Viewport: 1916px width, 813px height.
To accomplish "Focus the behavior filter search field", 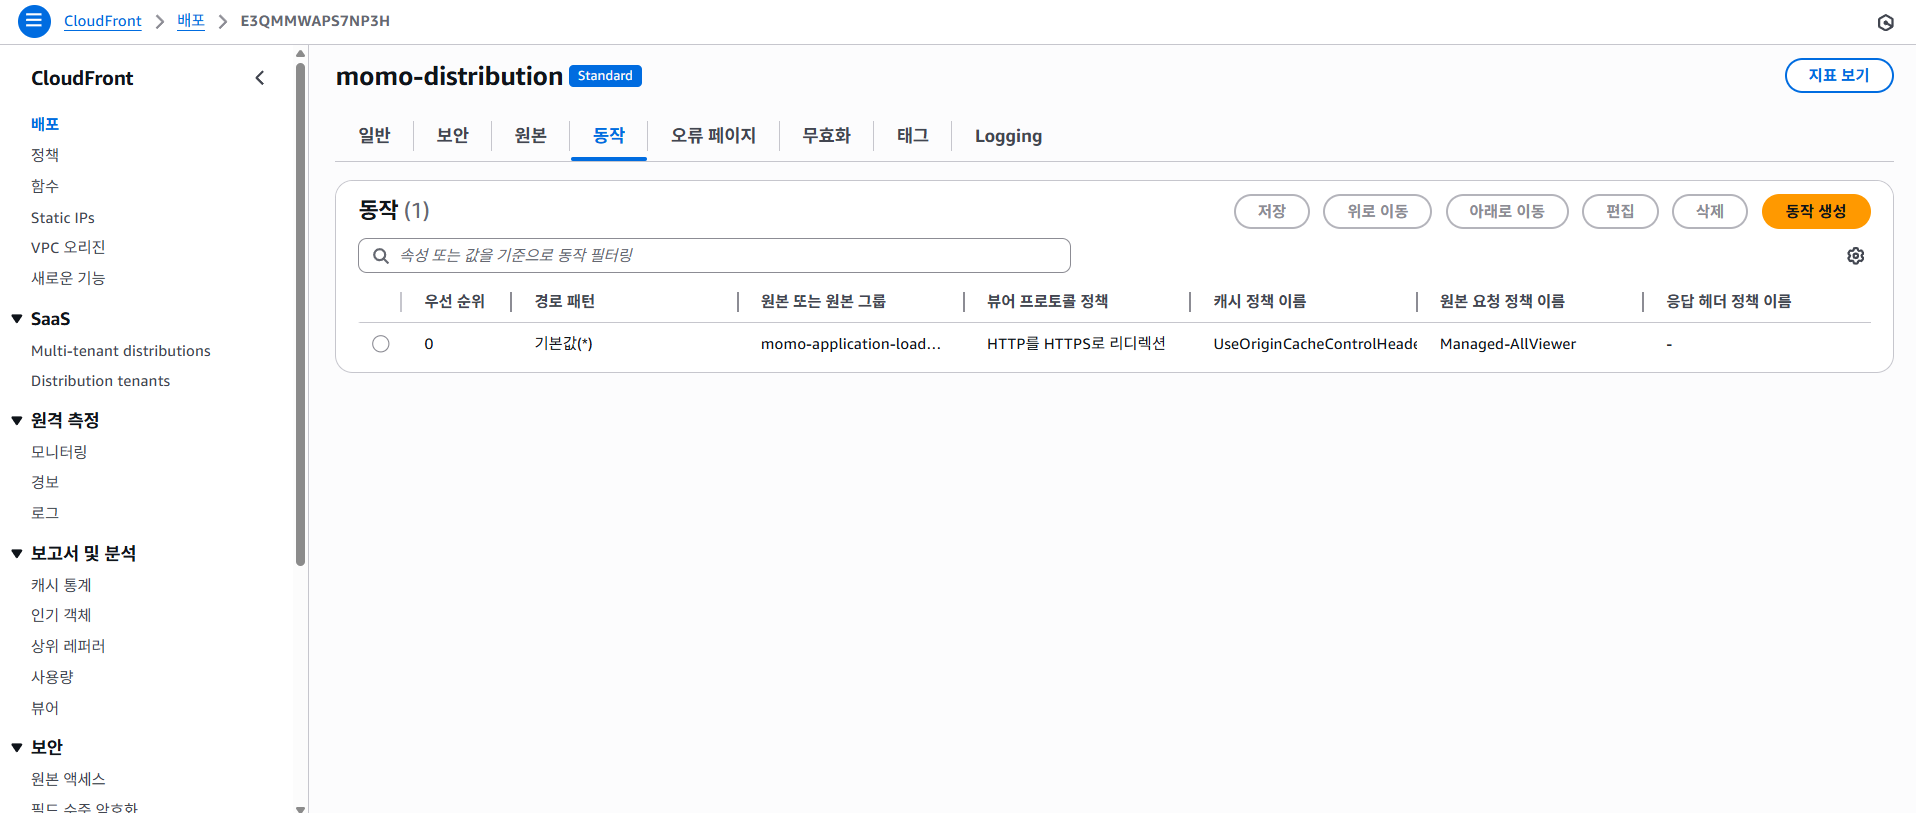I will [x=714, y=256].
